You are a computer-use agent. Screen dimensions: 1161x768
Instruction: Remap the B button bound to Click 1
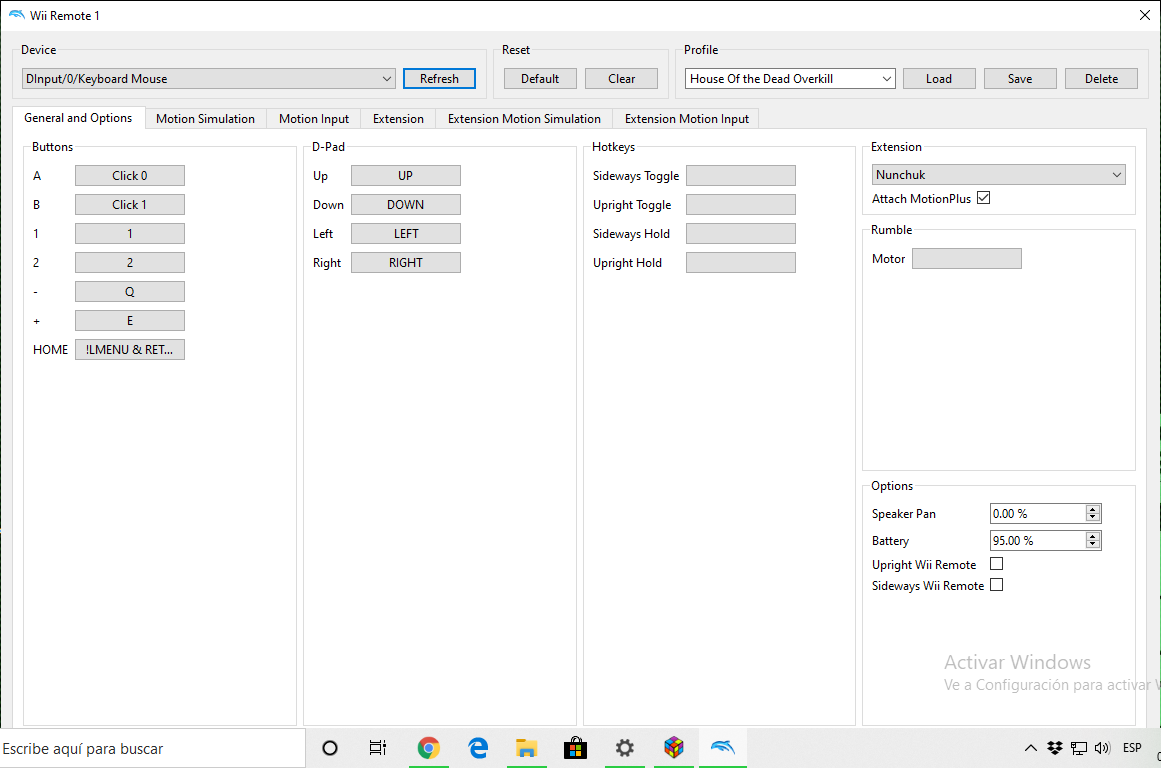tap(130, 204)
